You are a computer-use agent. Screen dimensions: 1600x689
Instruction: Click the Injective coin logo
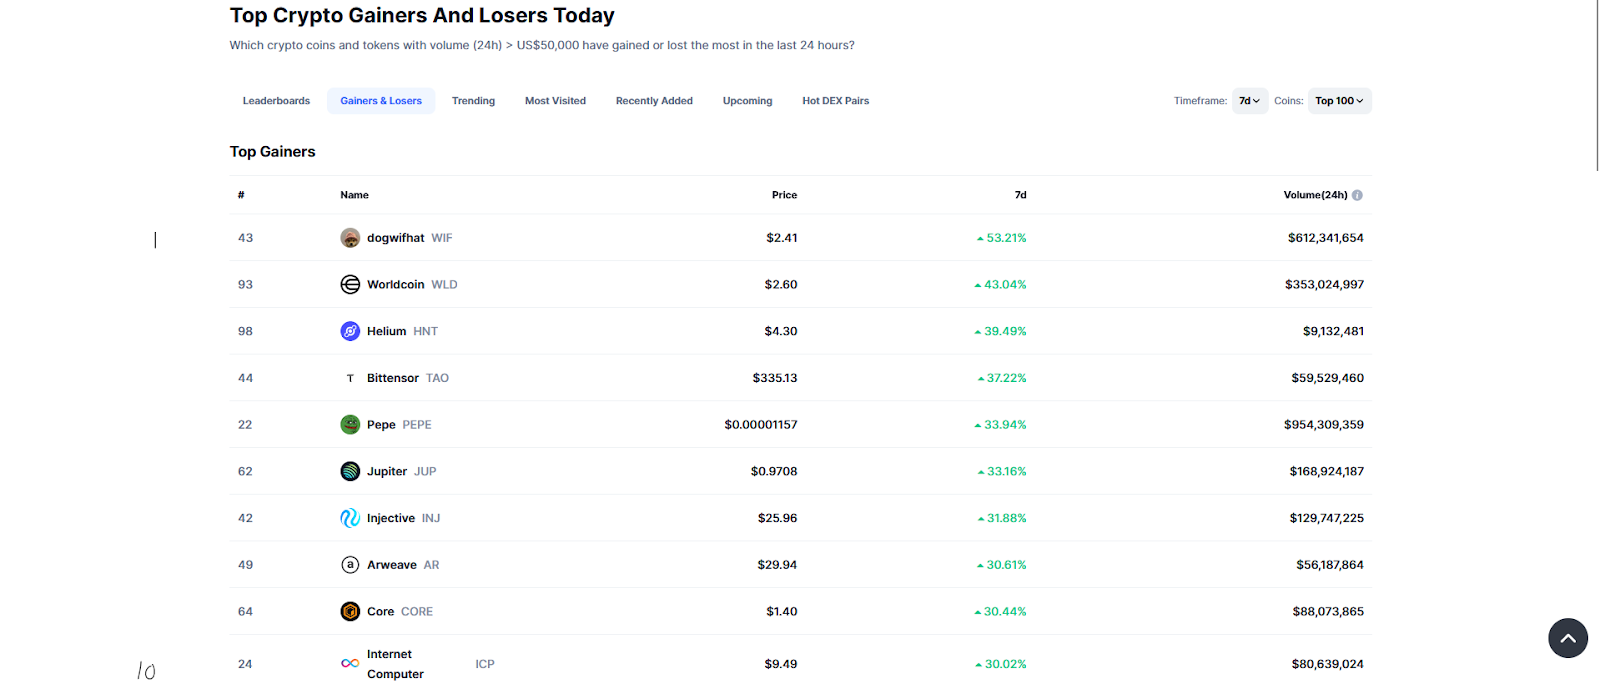pos(350,518)
